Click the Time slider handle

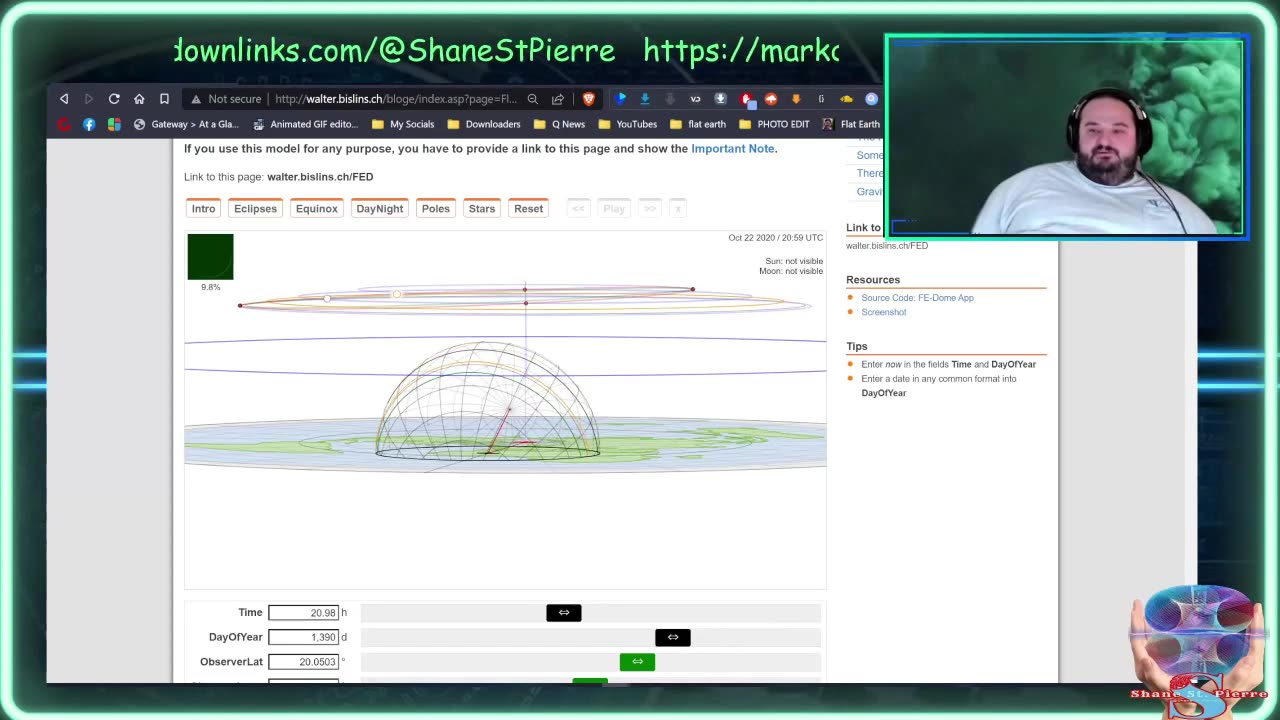[x=564, y=613]
